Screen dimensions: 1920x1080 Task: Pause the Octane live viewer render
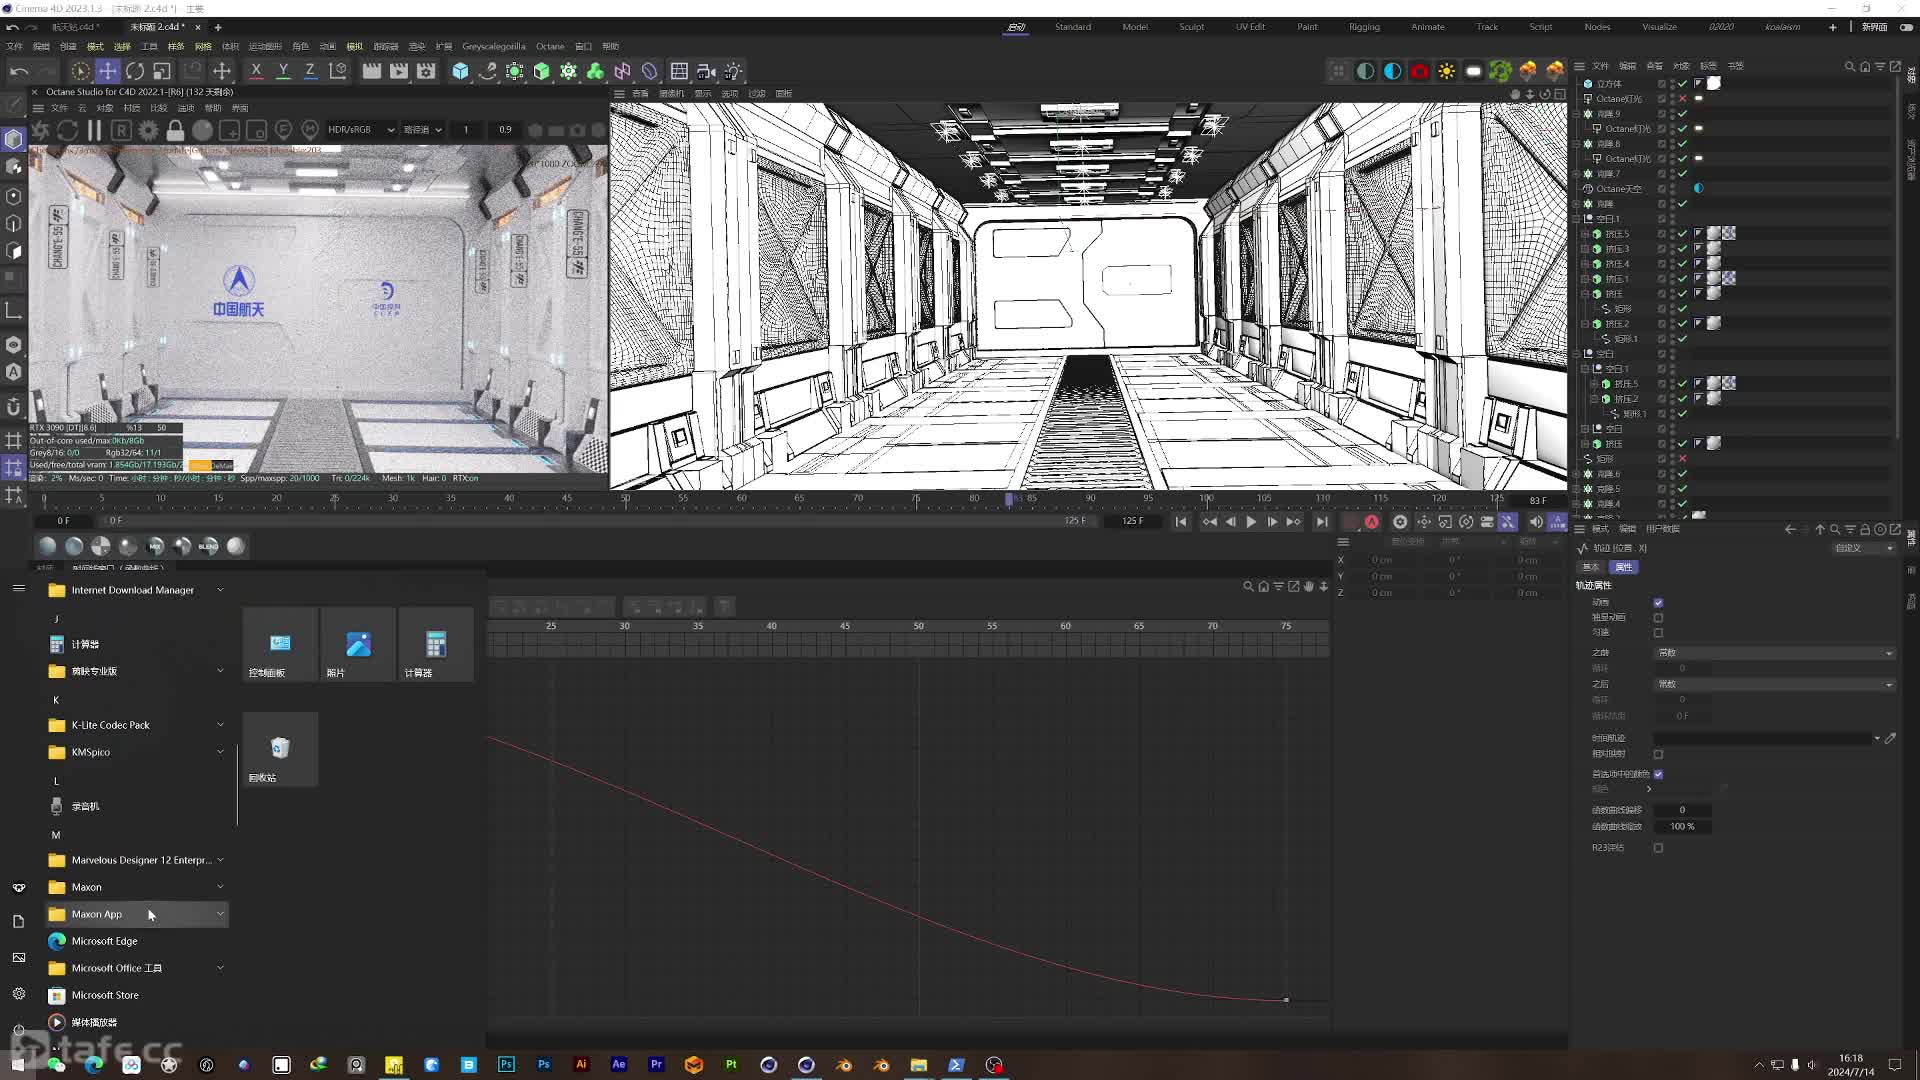94,130
